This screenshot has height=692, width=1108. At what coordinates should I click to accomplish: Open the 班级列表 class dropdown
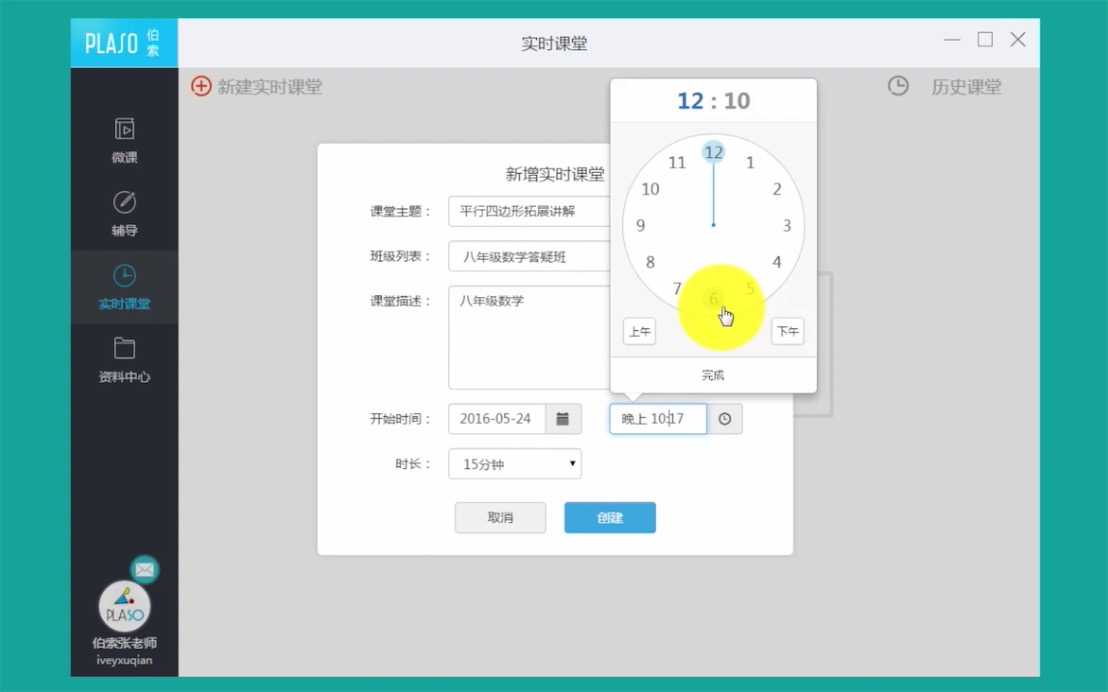(x=530, y=257)
